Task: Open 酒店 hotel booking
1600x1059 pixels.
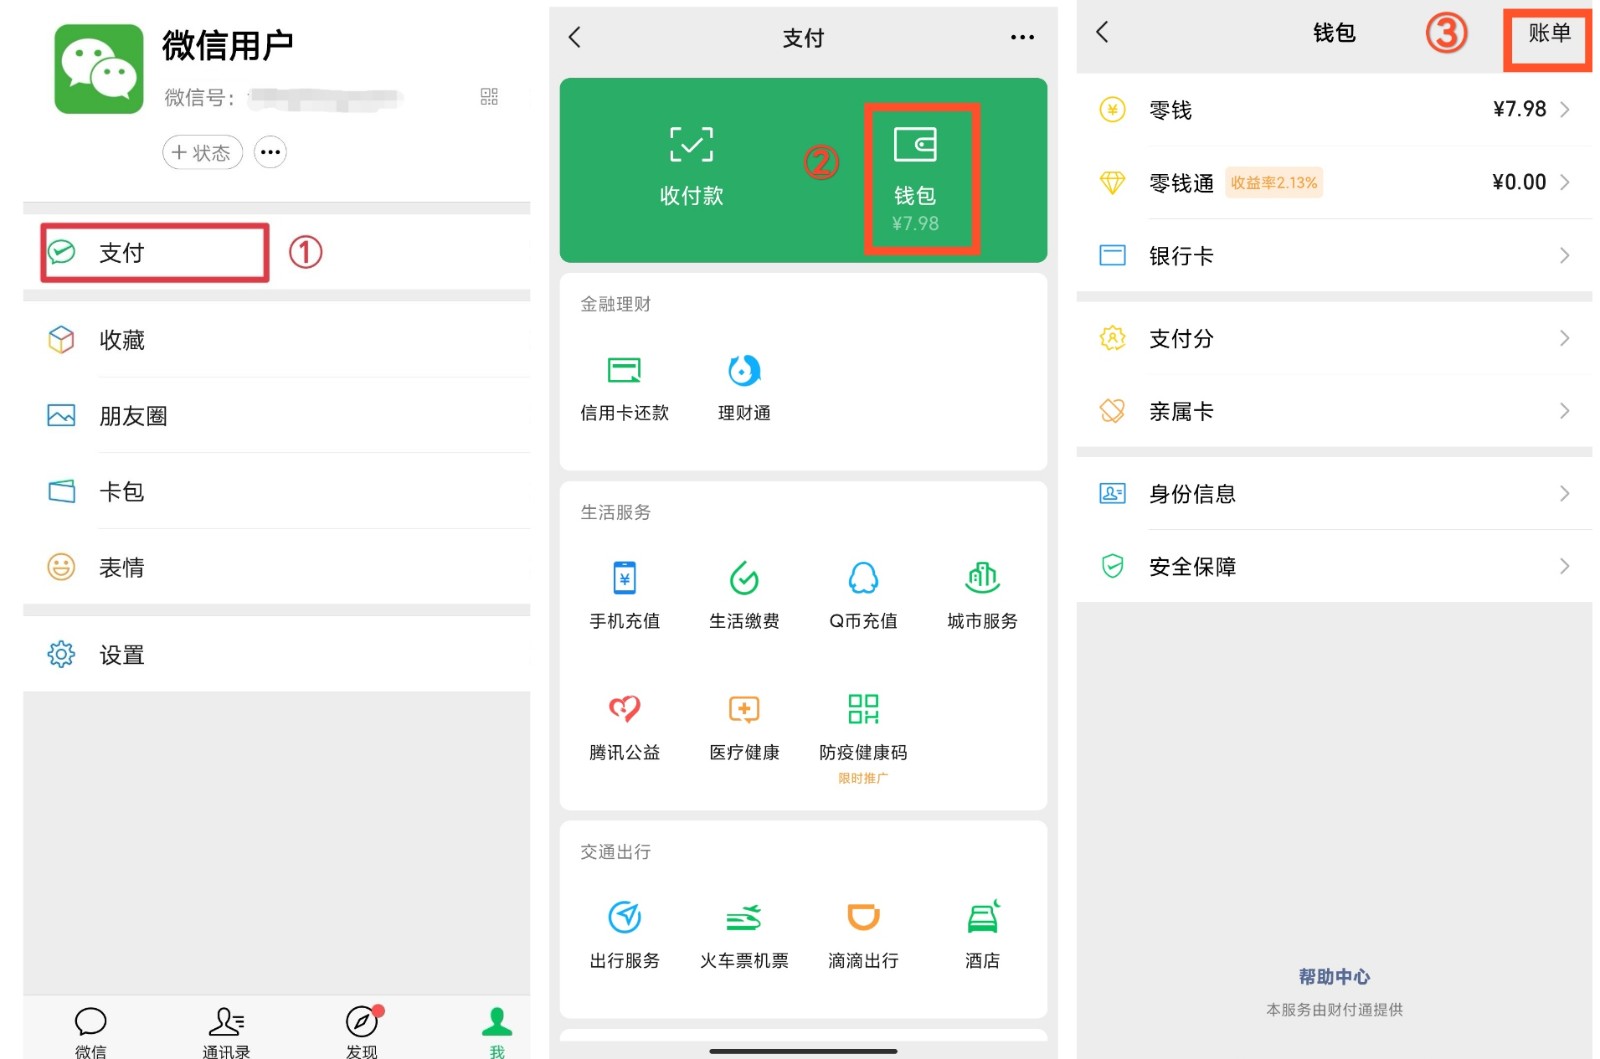Action: click(982, 936)
